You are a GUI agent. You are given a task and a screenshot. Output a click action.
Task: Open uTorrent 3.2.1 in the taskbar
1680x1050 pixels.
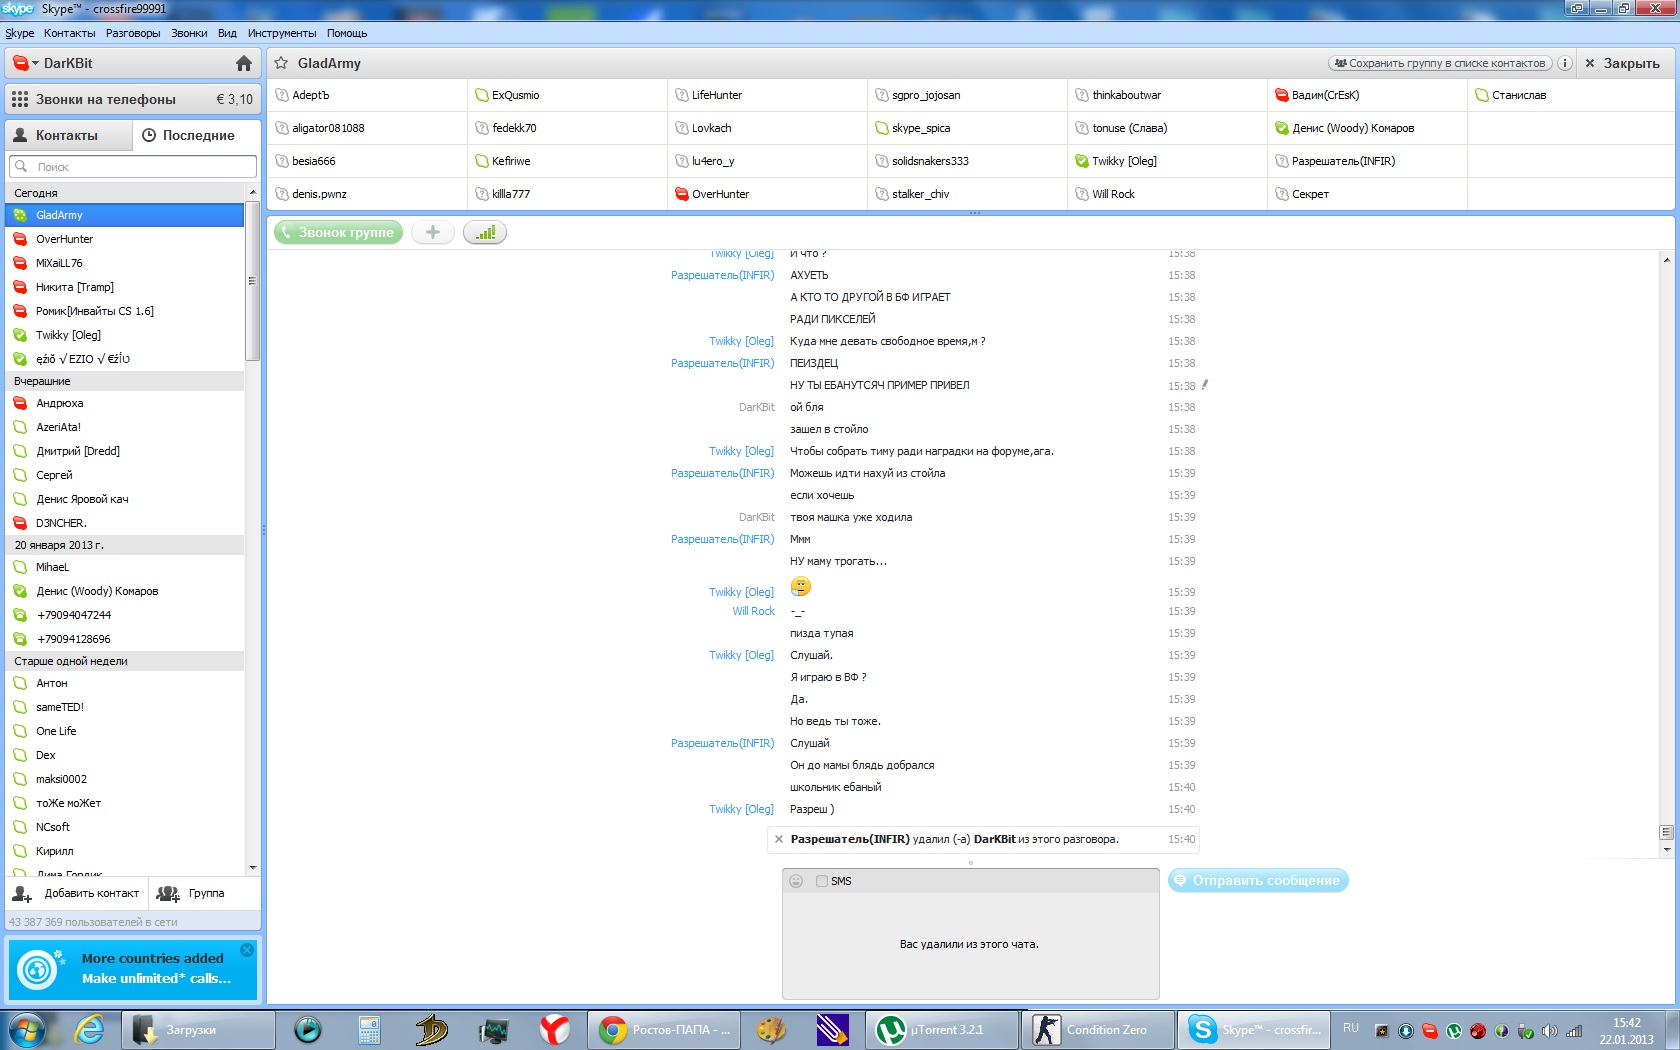(x=941, y=1029)
